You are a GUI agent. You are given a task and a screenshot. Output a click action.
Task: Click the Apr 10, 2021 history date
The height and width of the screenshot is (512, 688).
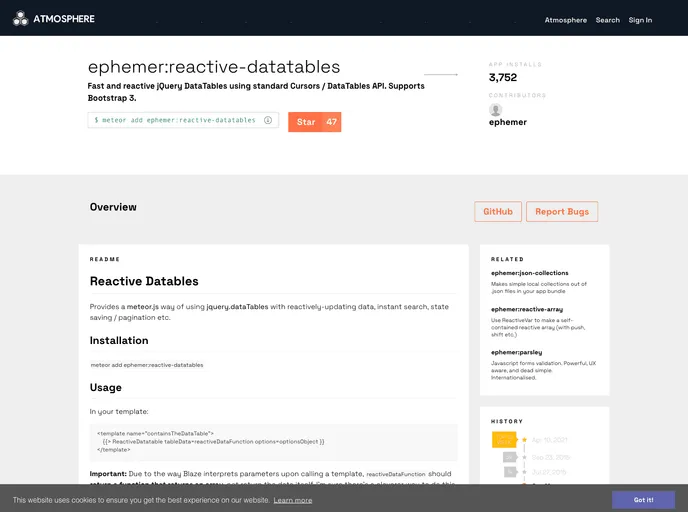click(549, 440)
